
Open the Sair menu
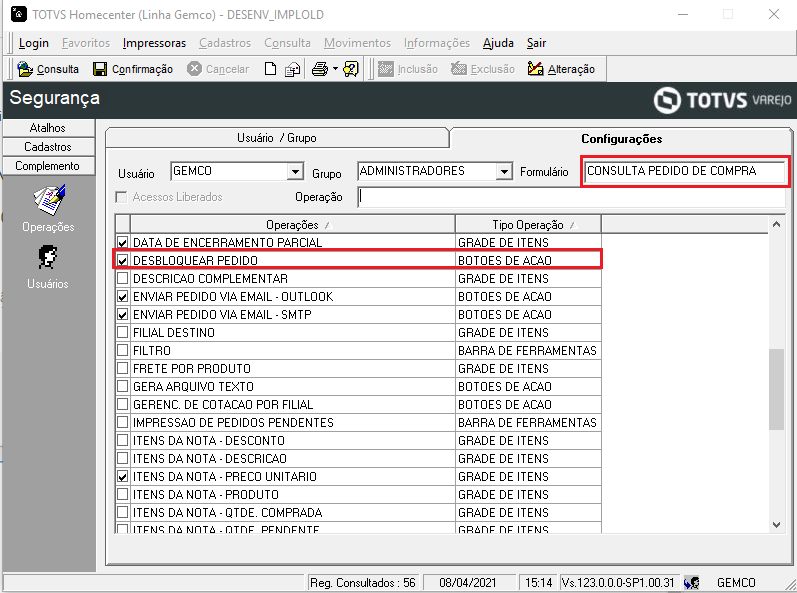point(536,43)
